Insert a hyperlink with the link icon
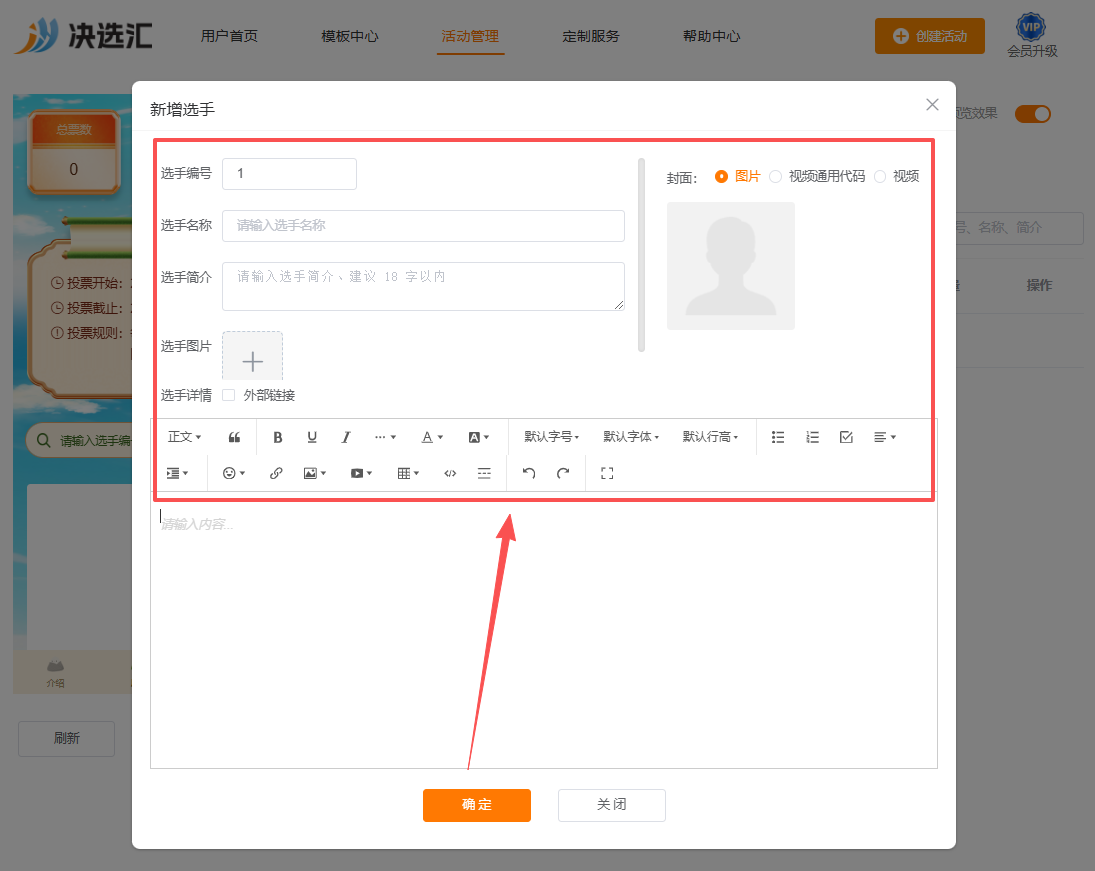 click(x=276, y=474)
